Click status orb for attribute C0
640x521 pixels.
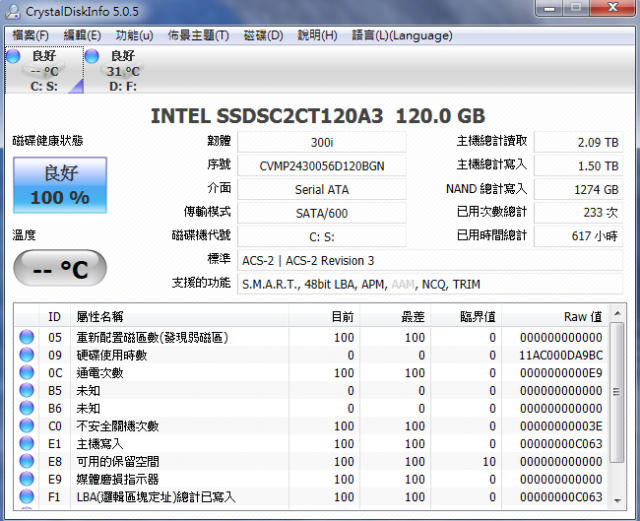(x=27, y=426)
